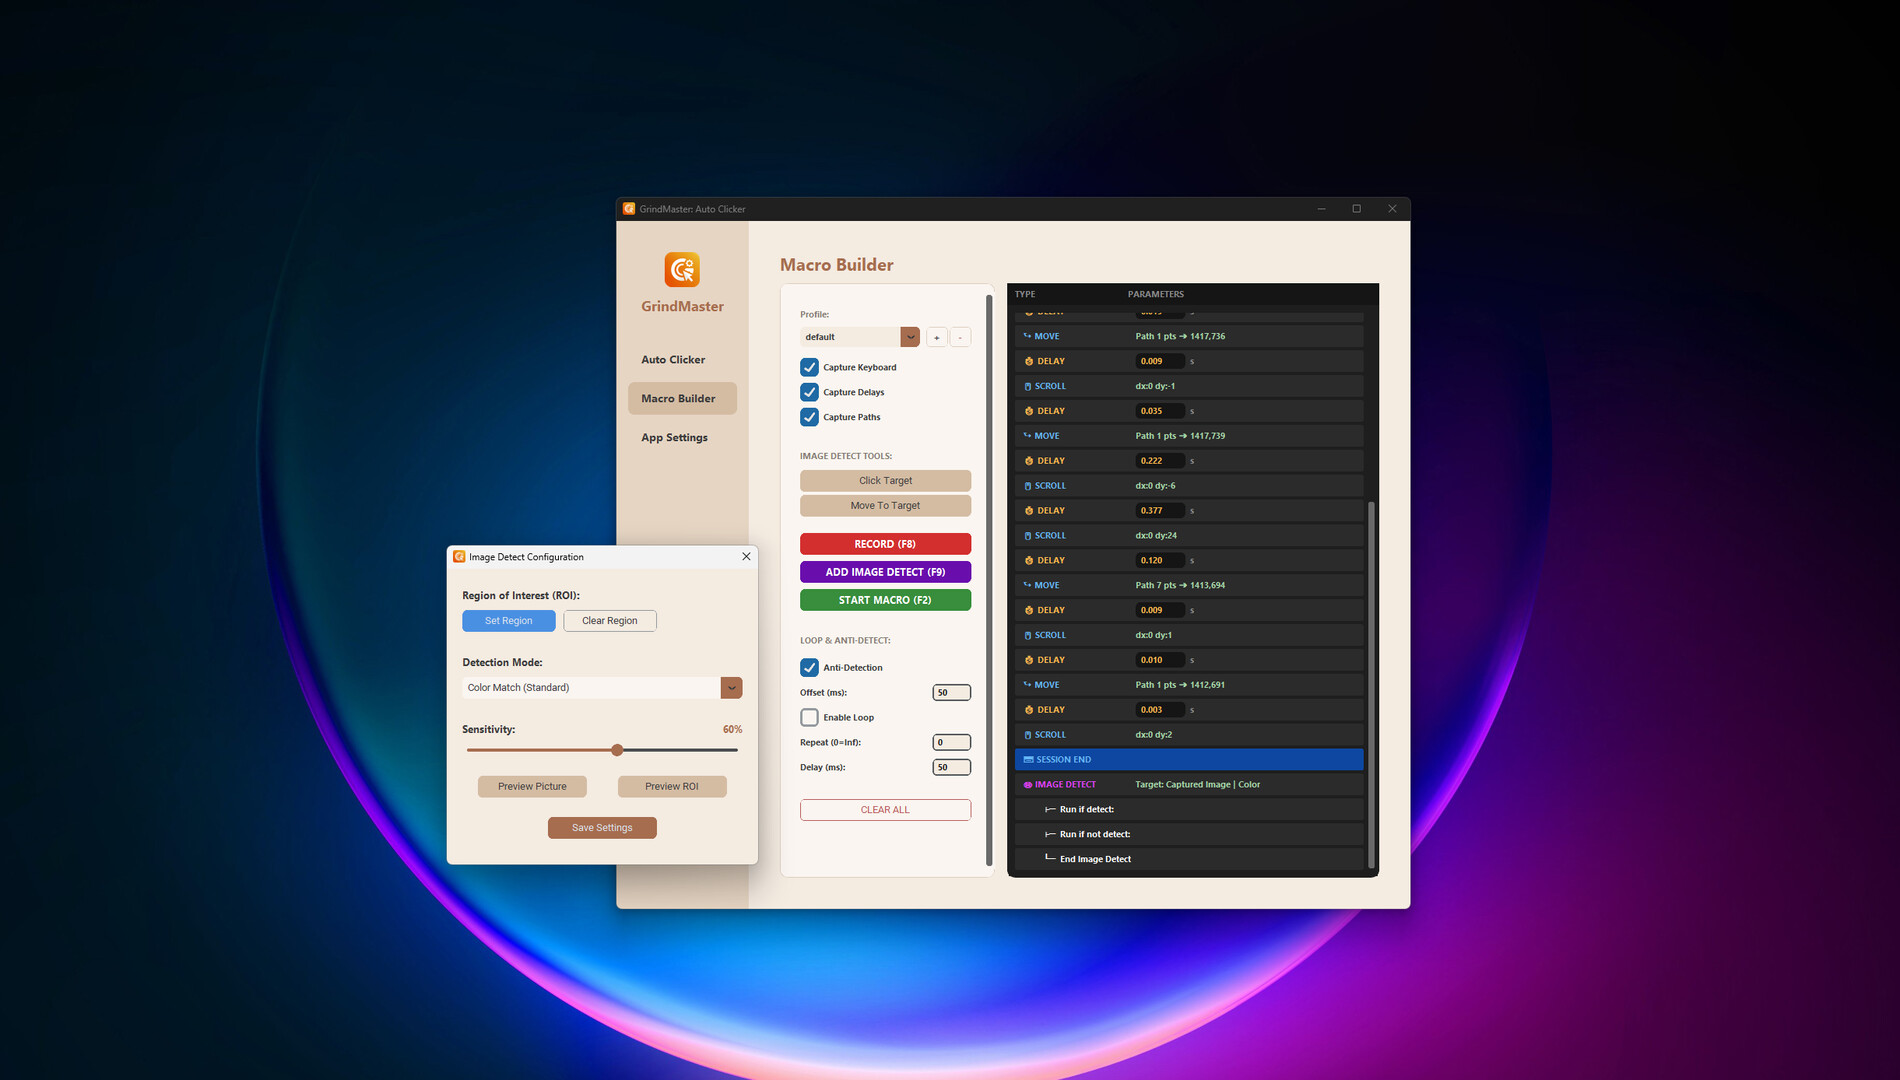The height and width of the screenshot is (1080, 1900).
Task: Click the icon on MOVE 1413,694 row
Action: [x=1027, y=585]
